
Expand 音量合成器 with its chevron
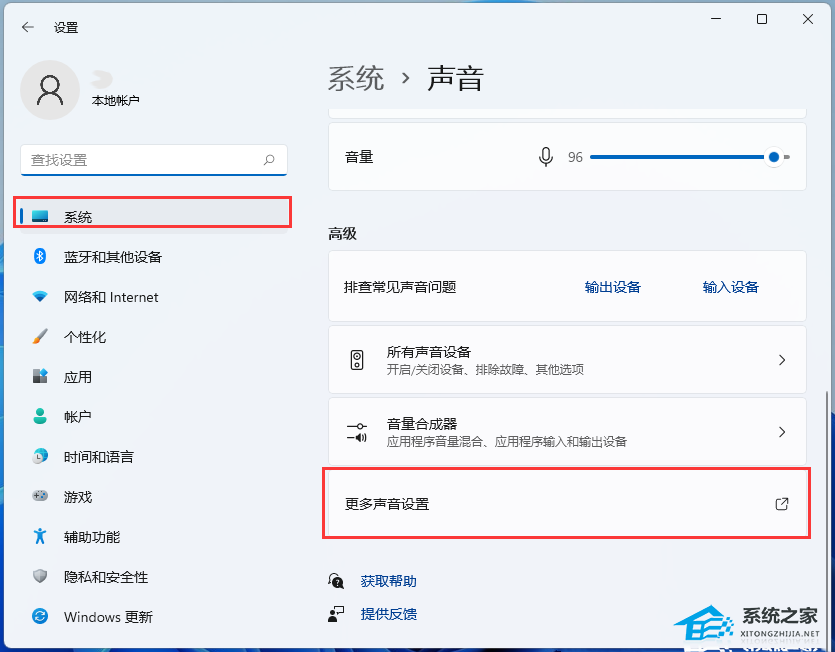pyautogui.click(x=782, y=432)
